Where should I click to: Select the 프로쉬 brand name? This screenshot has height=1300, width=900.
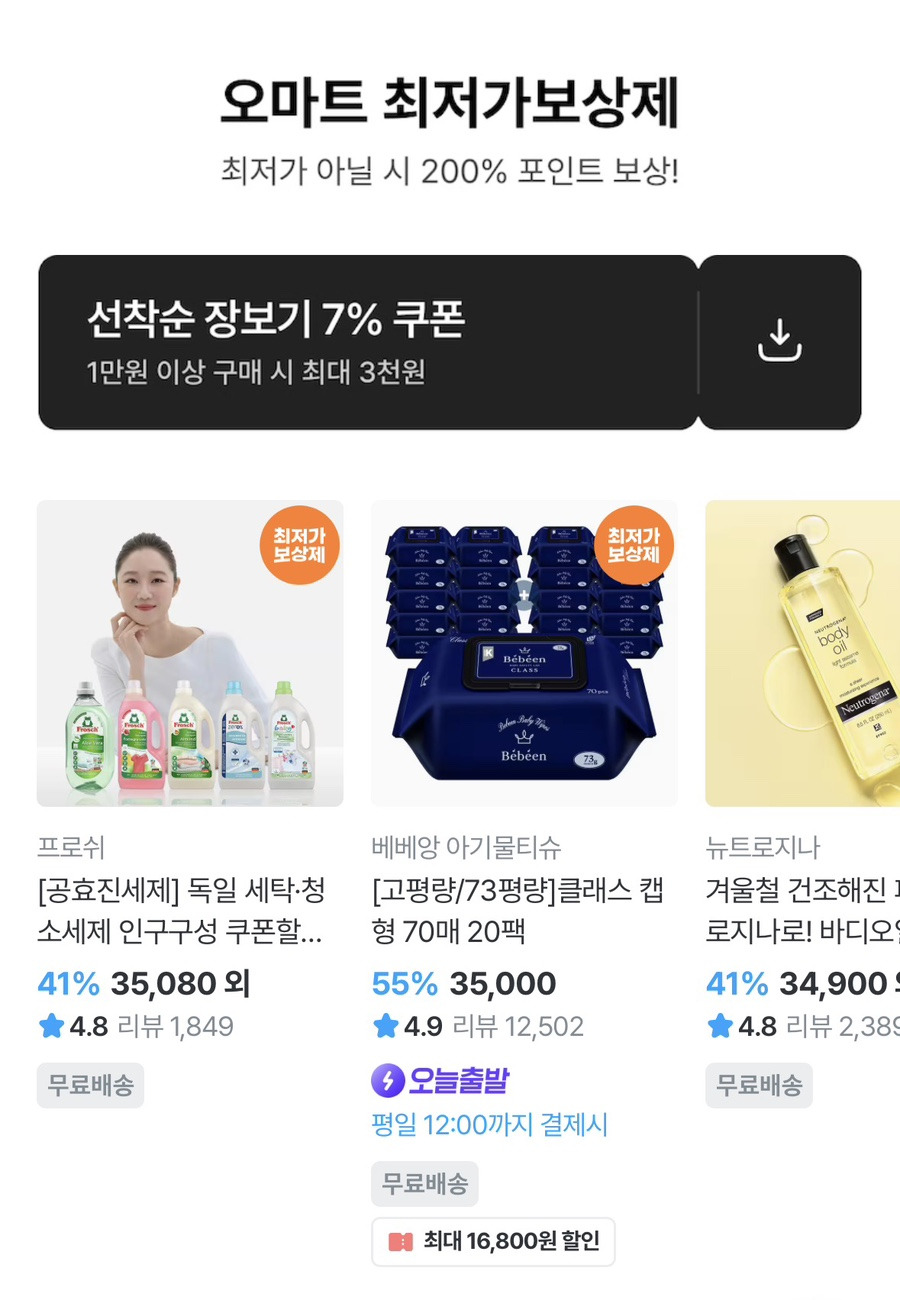[x=71, y=848]
